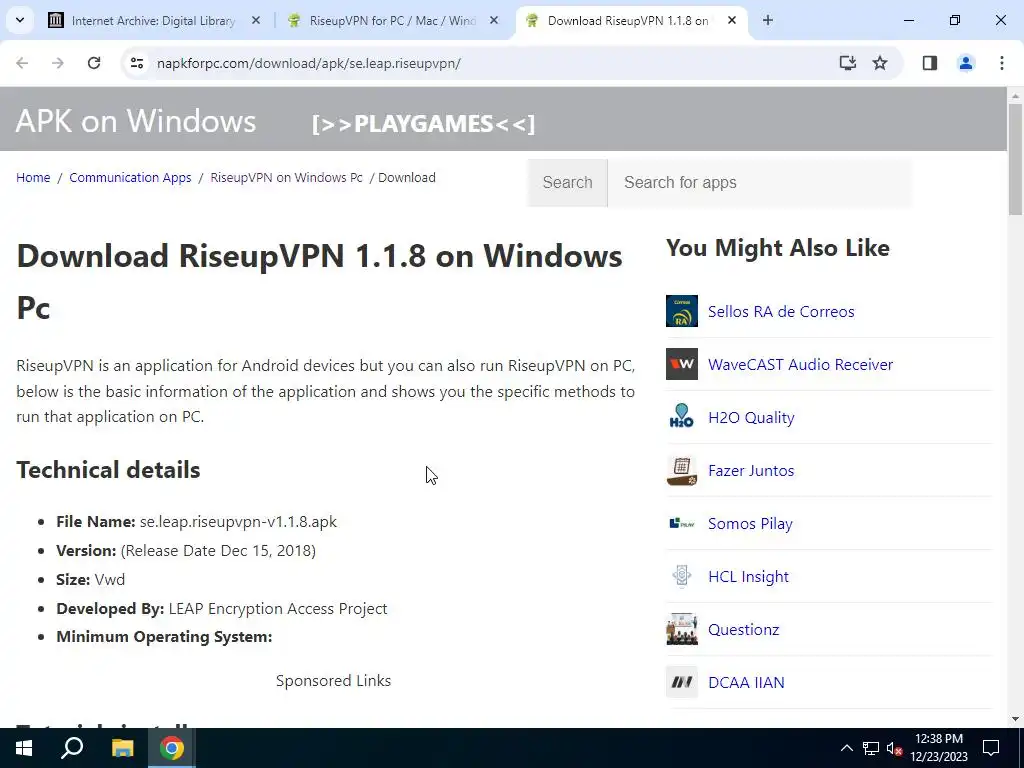Click the Search button
Screen dimensions: 1024x768
[x=568, y=182]
